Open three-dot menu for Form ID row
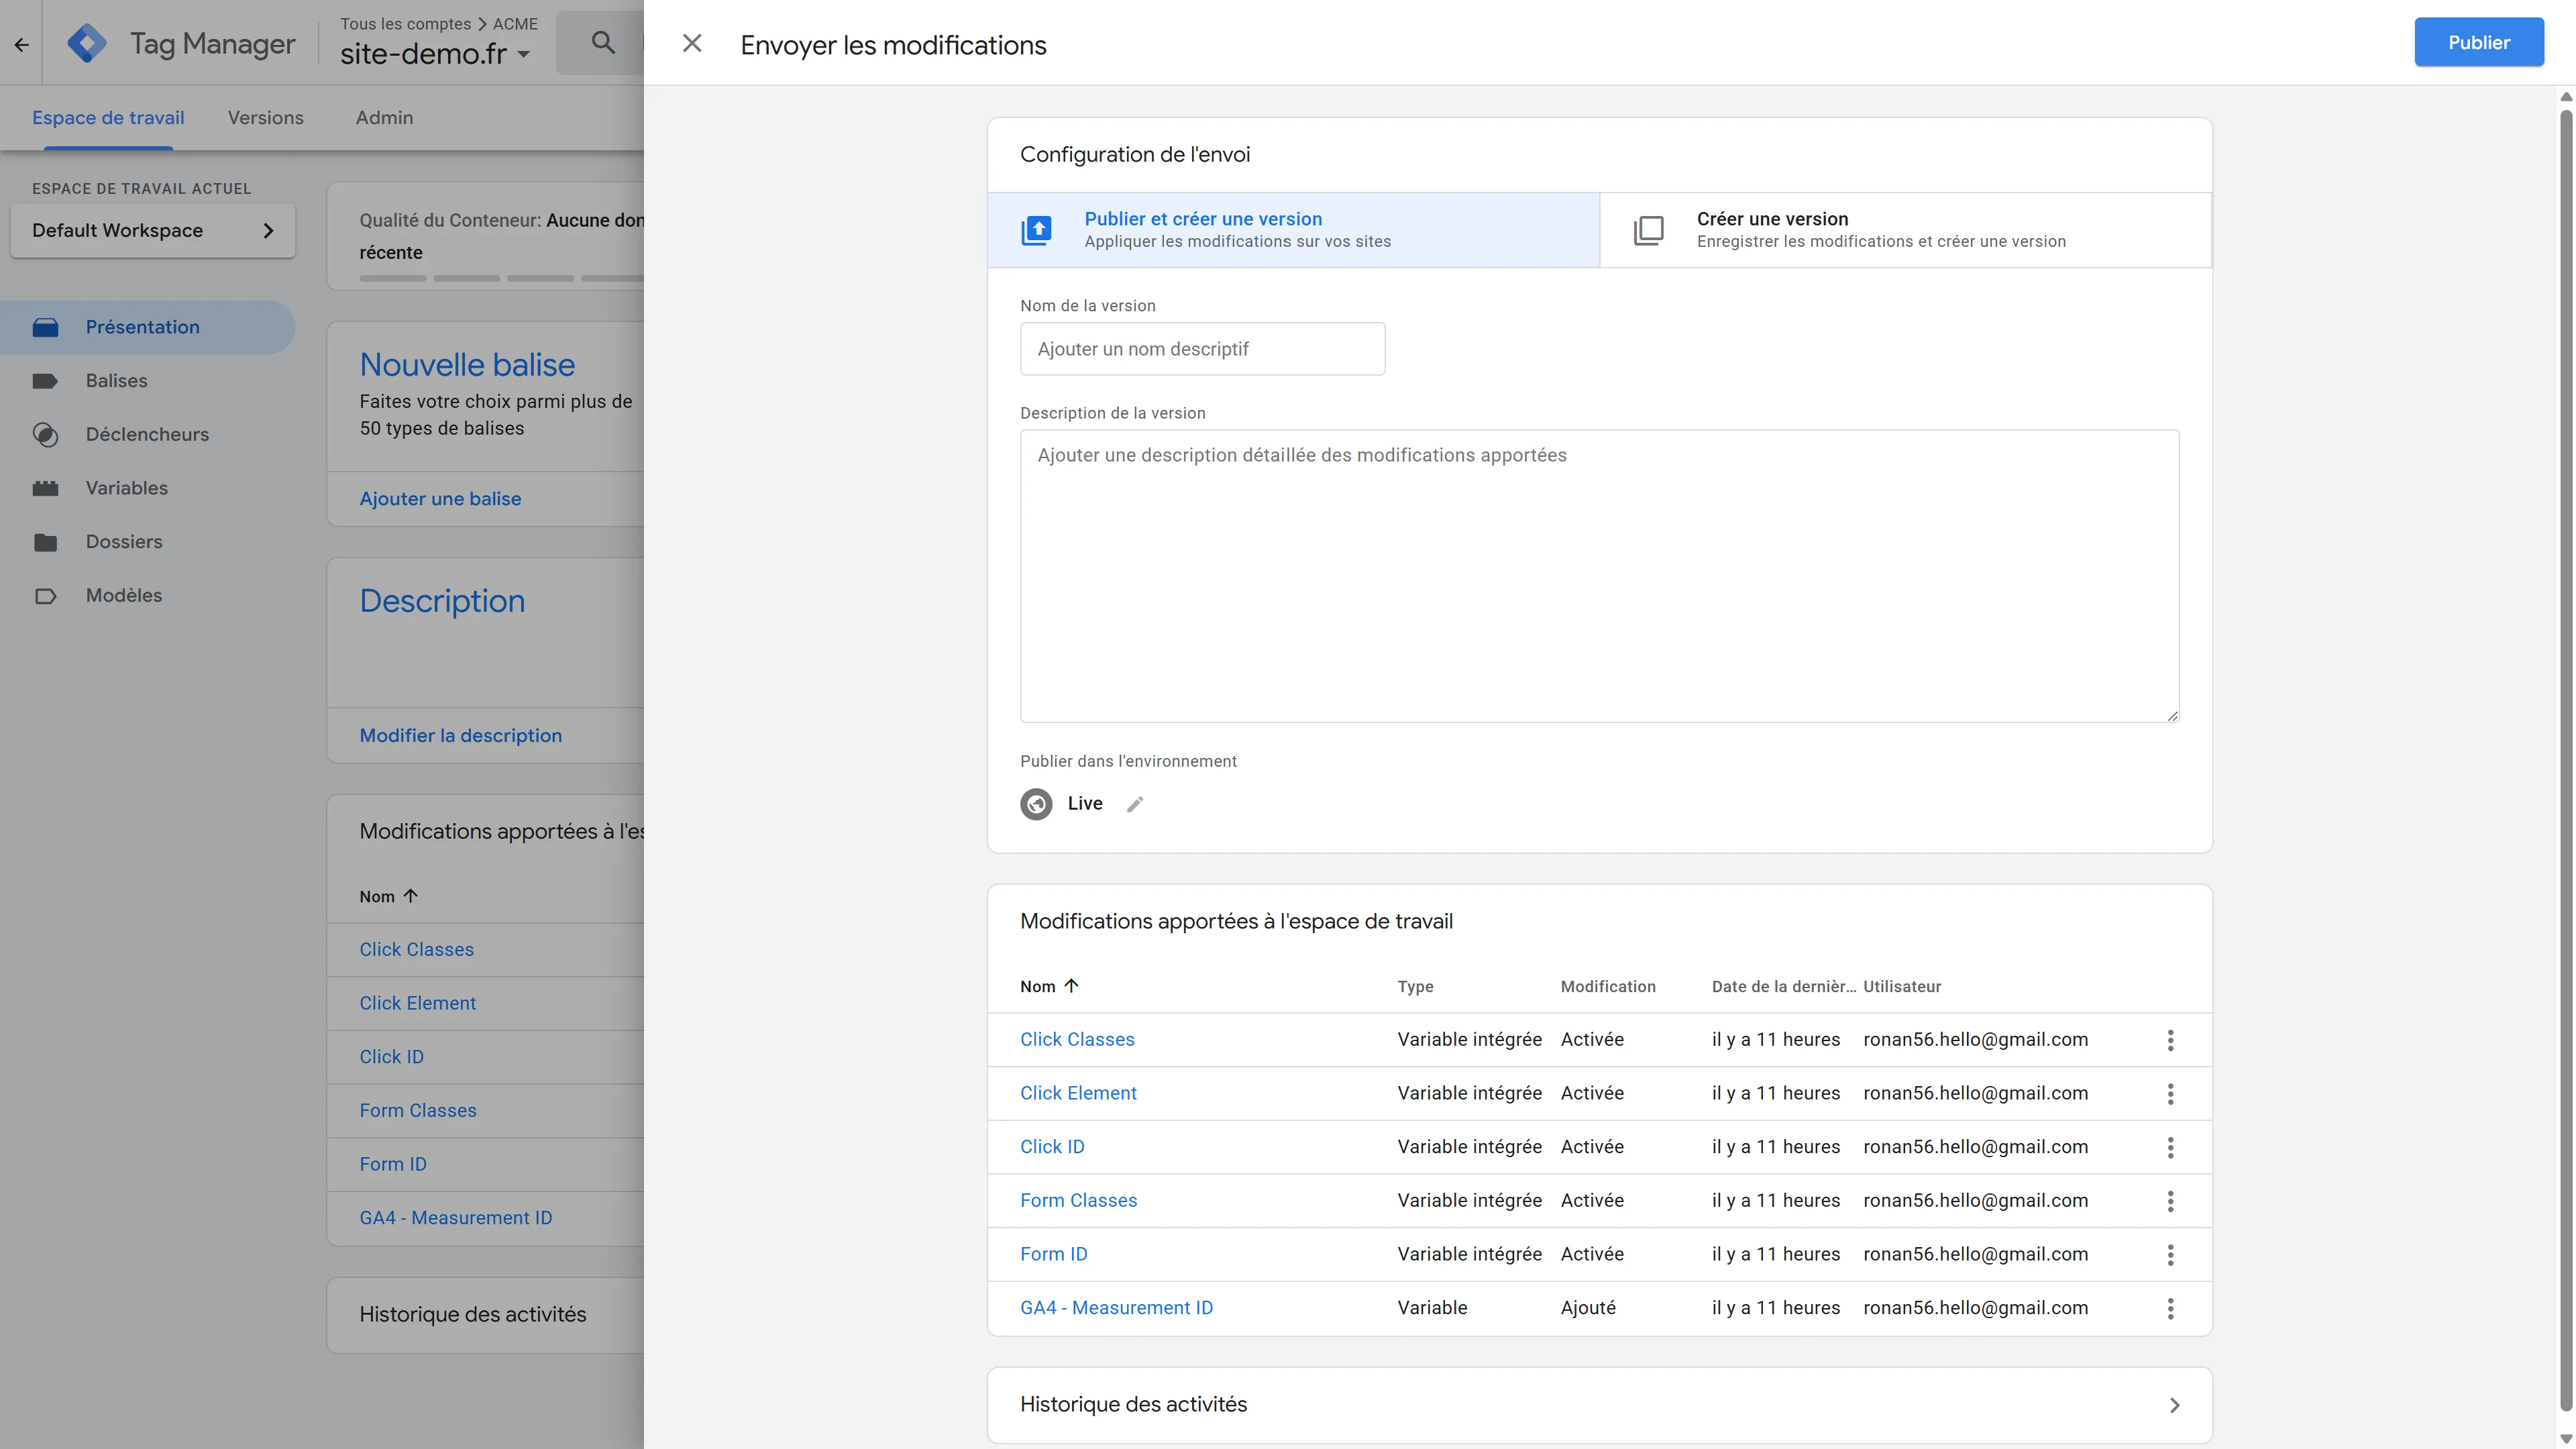Image resolution: width=2576 pixels, height=1449 pixels. [x=2170, y=1254]
